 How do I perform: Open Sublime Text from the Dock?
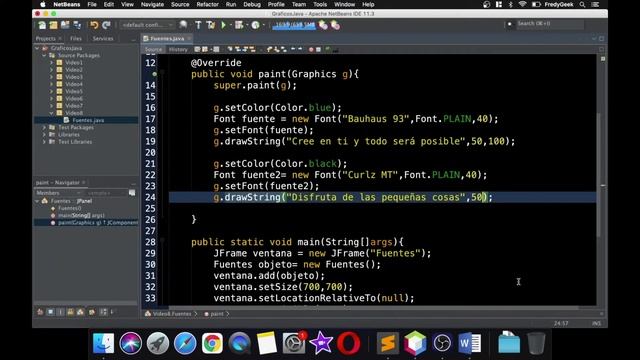tap(387, 343)
